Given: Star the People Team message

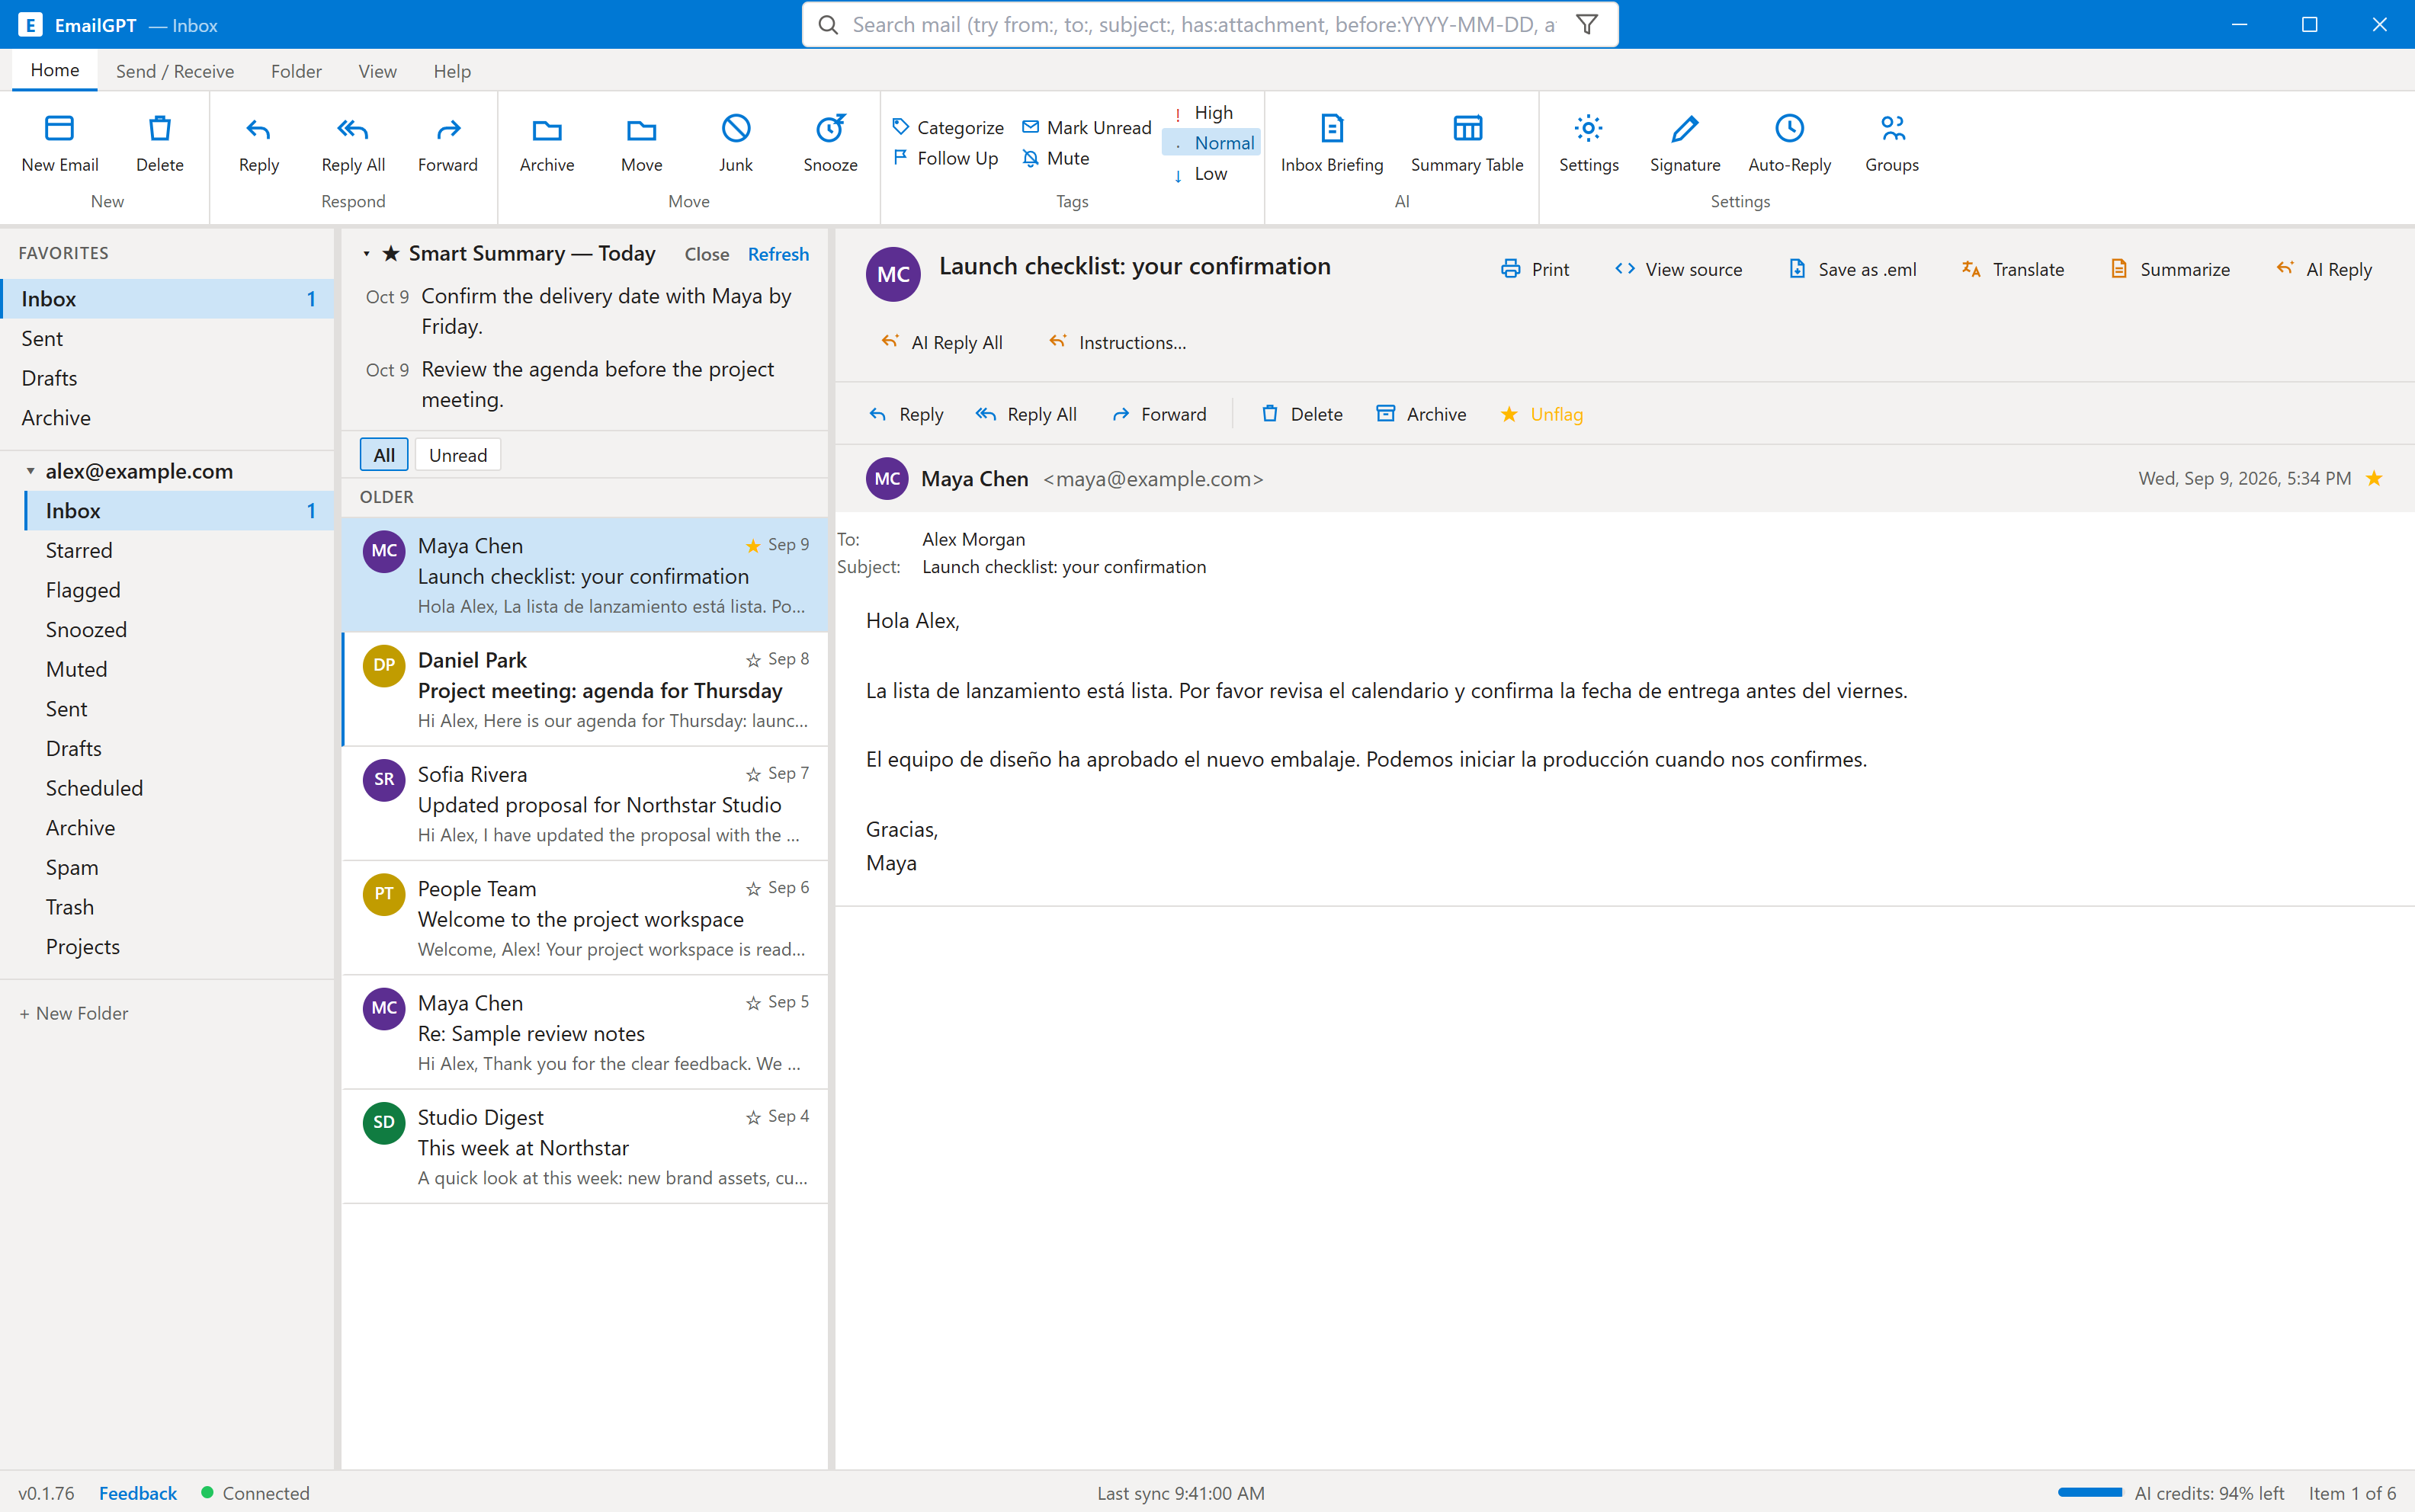Looking at the screenshot, I should click(753, 888).
